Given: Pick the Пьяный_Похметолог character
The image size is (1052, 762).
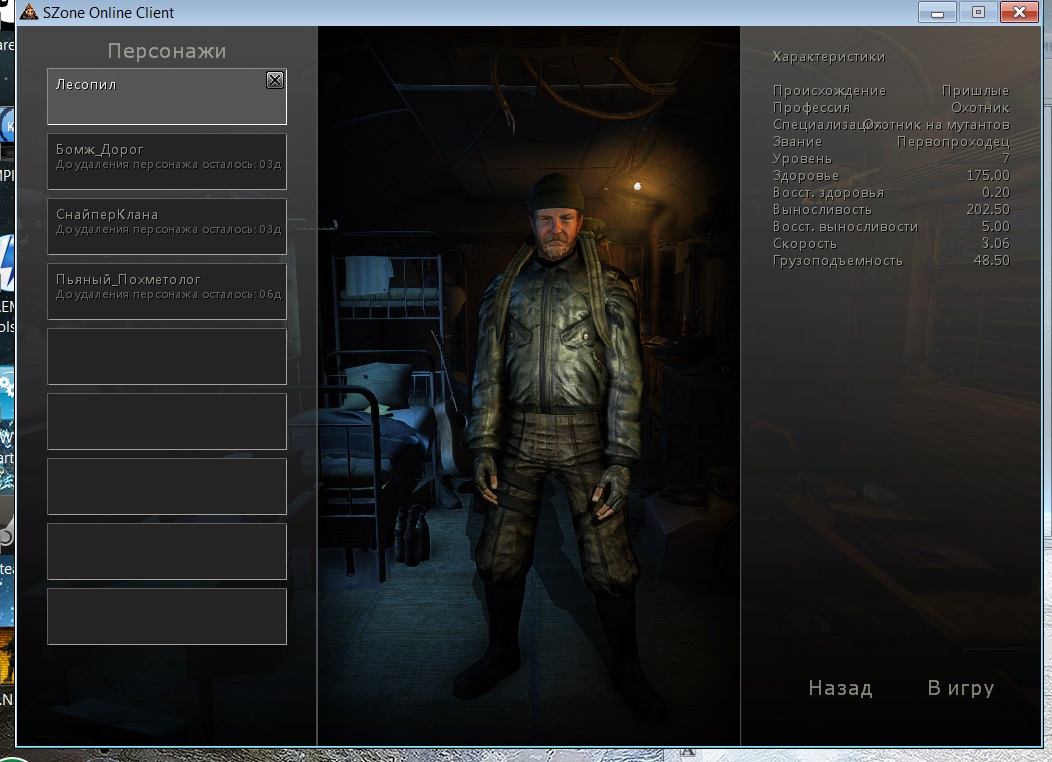Looking at the screenshot, I should coord(166,291).
